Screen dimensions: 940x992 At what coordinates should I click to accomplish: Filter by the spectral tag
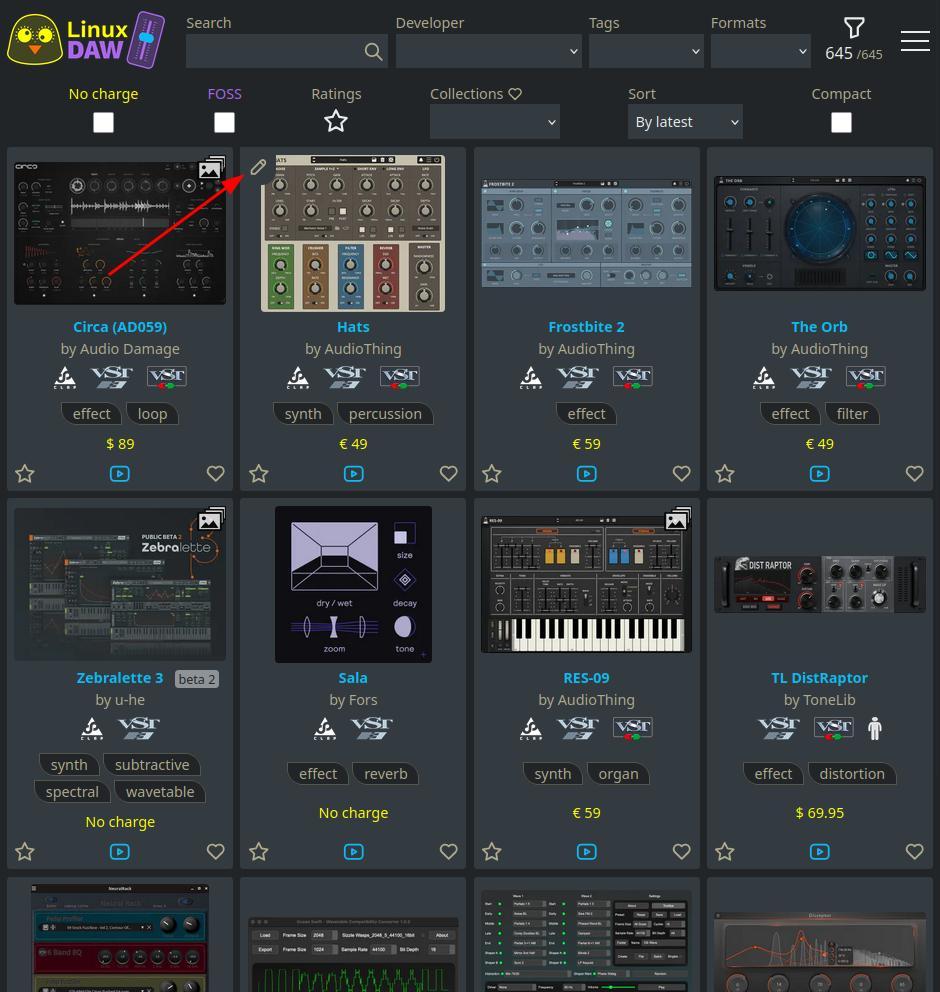click(x=72, y=792)
